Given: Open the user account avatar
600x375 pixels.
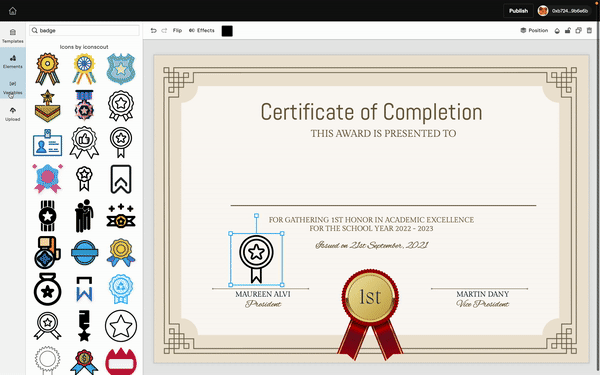Looking at the screenshot, I should point(543,11).
